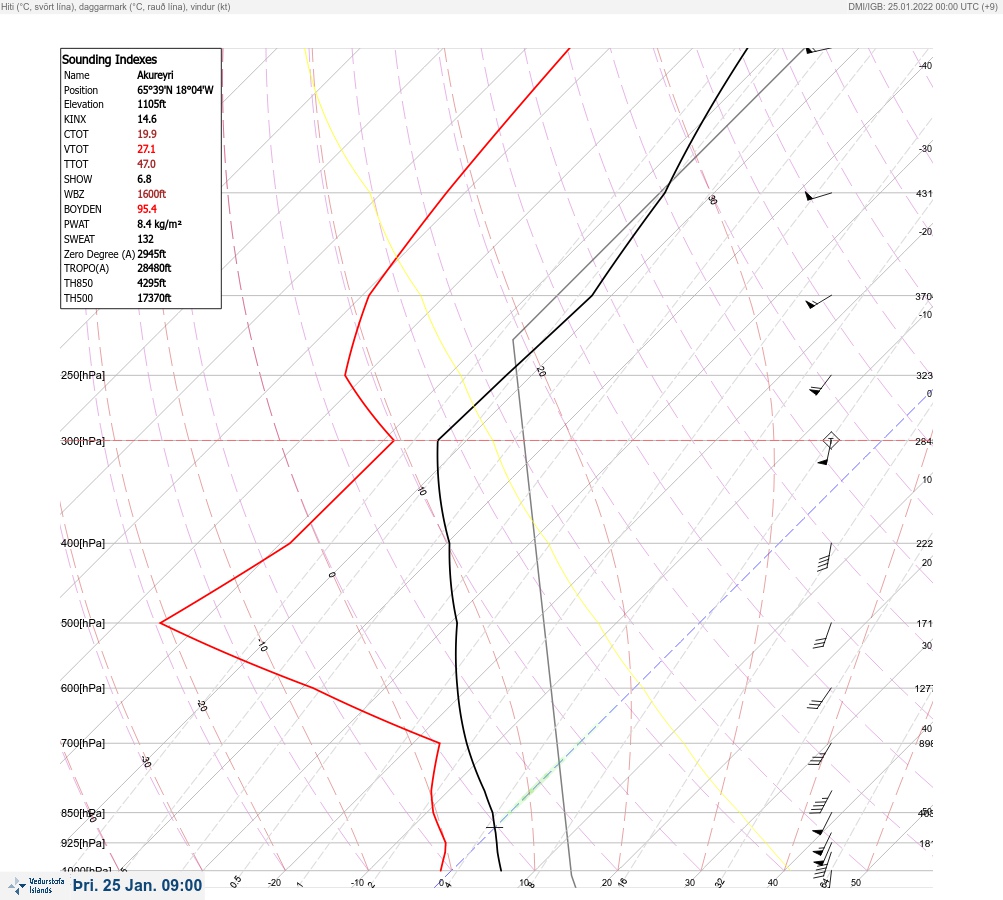The width and height of the screenshot is (1003, 900).
Task: Click the wind barb at 250 hPa level
Action: 820,385
